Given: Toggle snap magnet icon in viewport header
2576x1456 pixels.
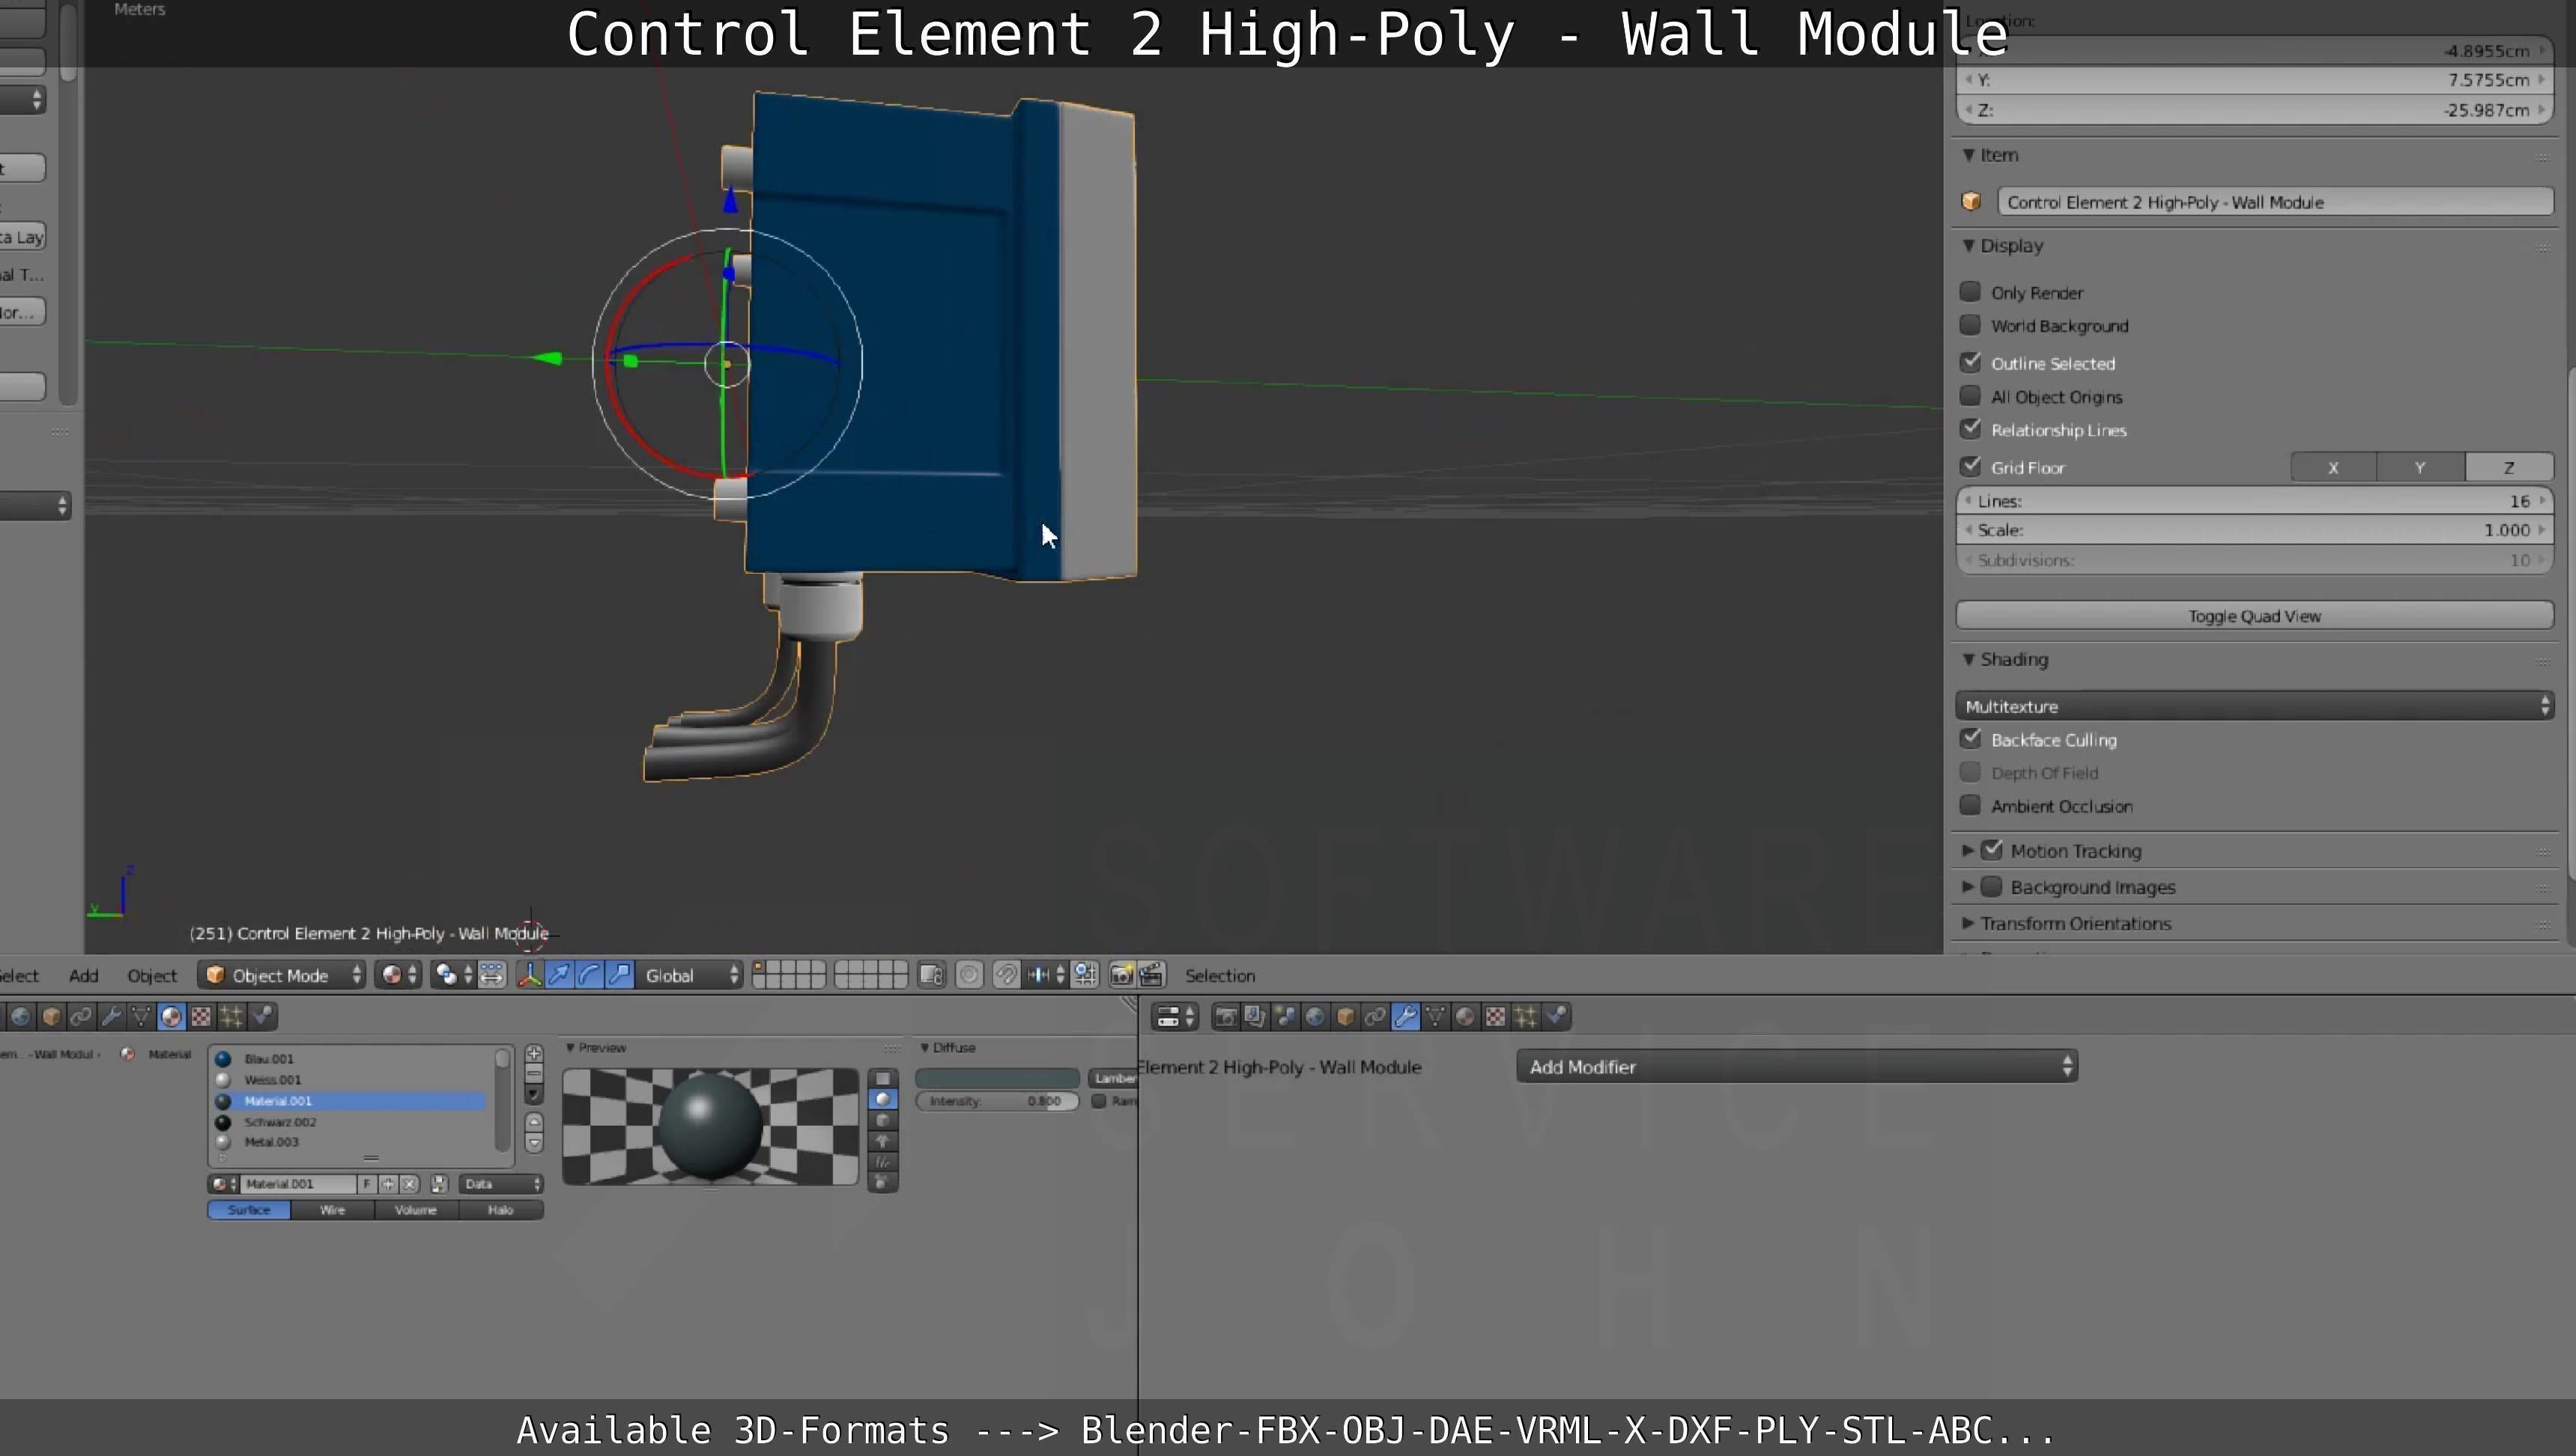Looking at the screenshot, I should 1006,975.
